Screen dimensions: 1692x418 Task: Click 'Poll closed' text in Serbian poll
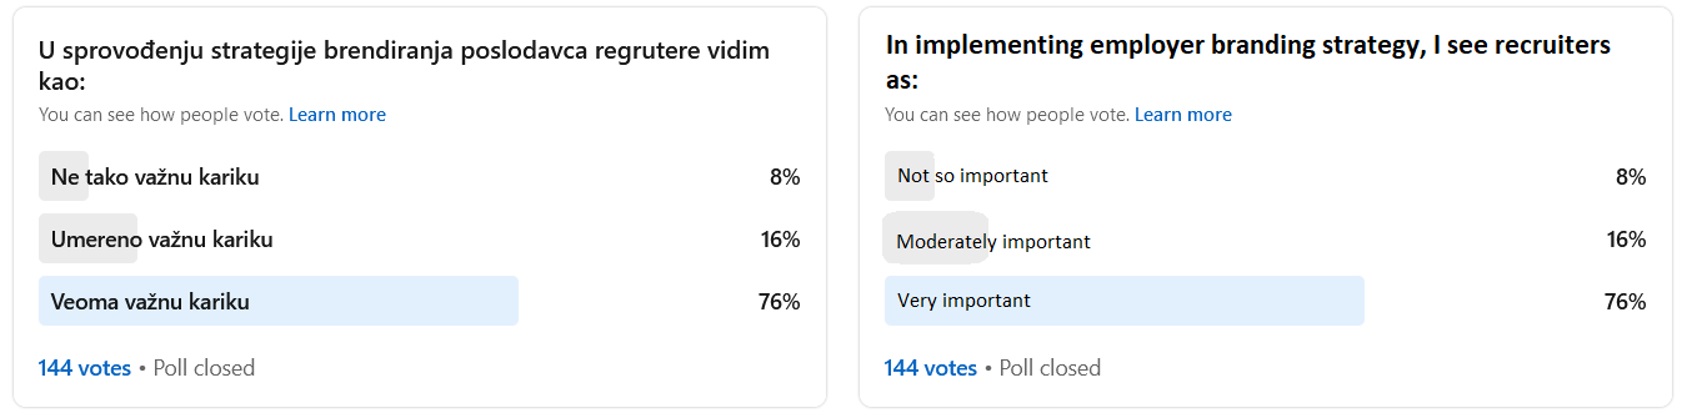(204, 368)
